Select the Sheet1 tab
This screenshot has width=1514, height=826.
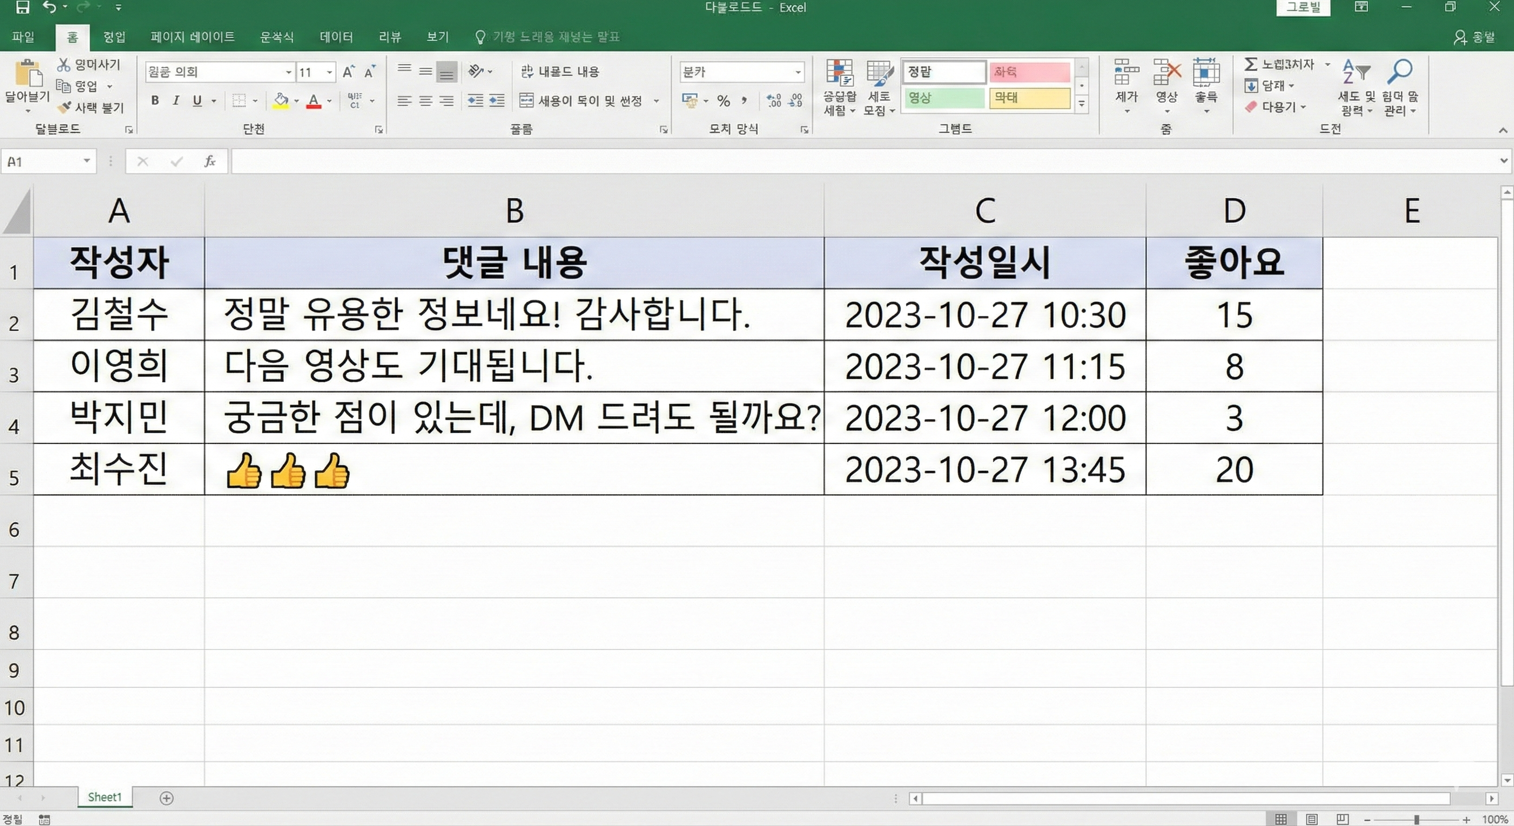pos(104,797)
